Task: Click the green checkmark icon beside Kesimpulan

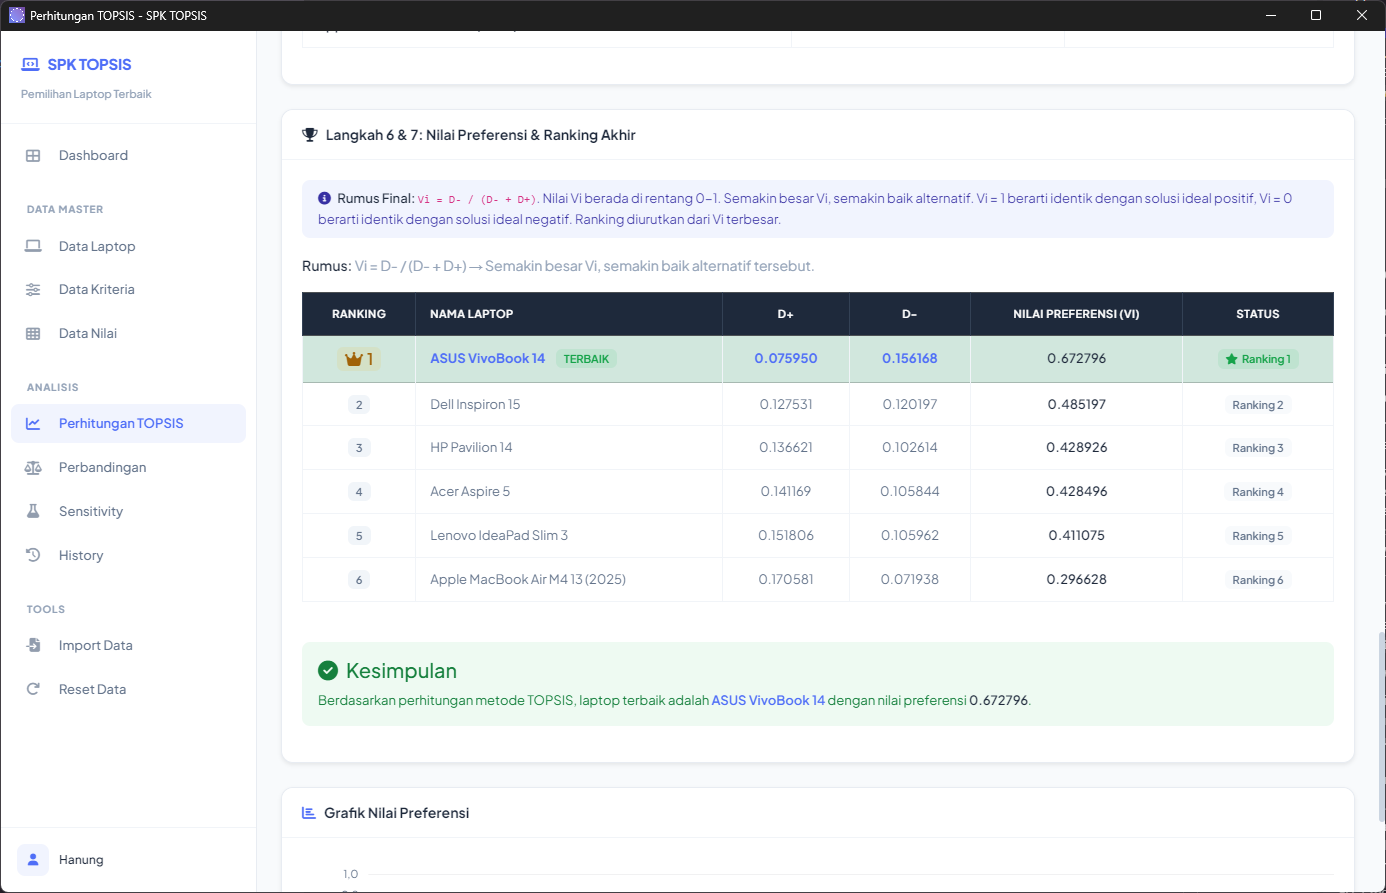Action: 328,671
